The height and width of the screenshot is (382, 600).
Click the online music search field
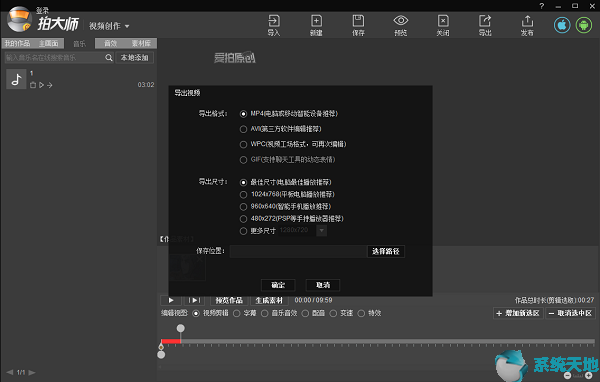click(x=55, y=57)
